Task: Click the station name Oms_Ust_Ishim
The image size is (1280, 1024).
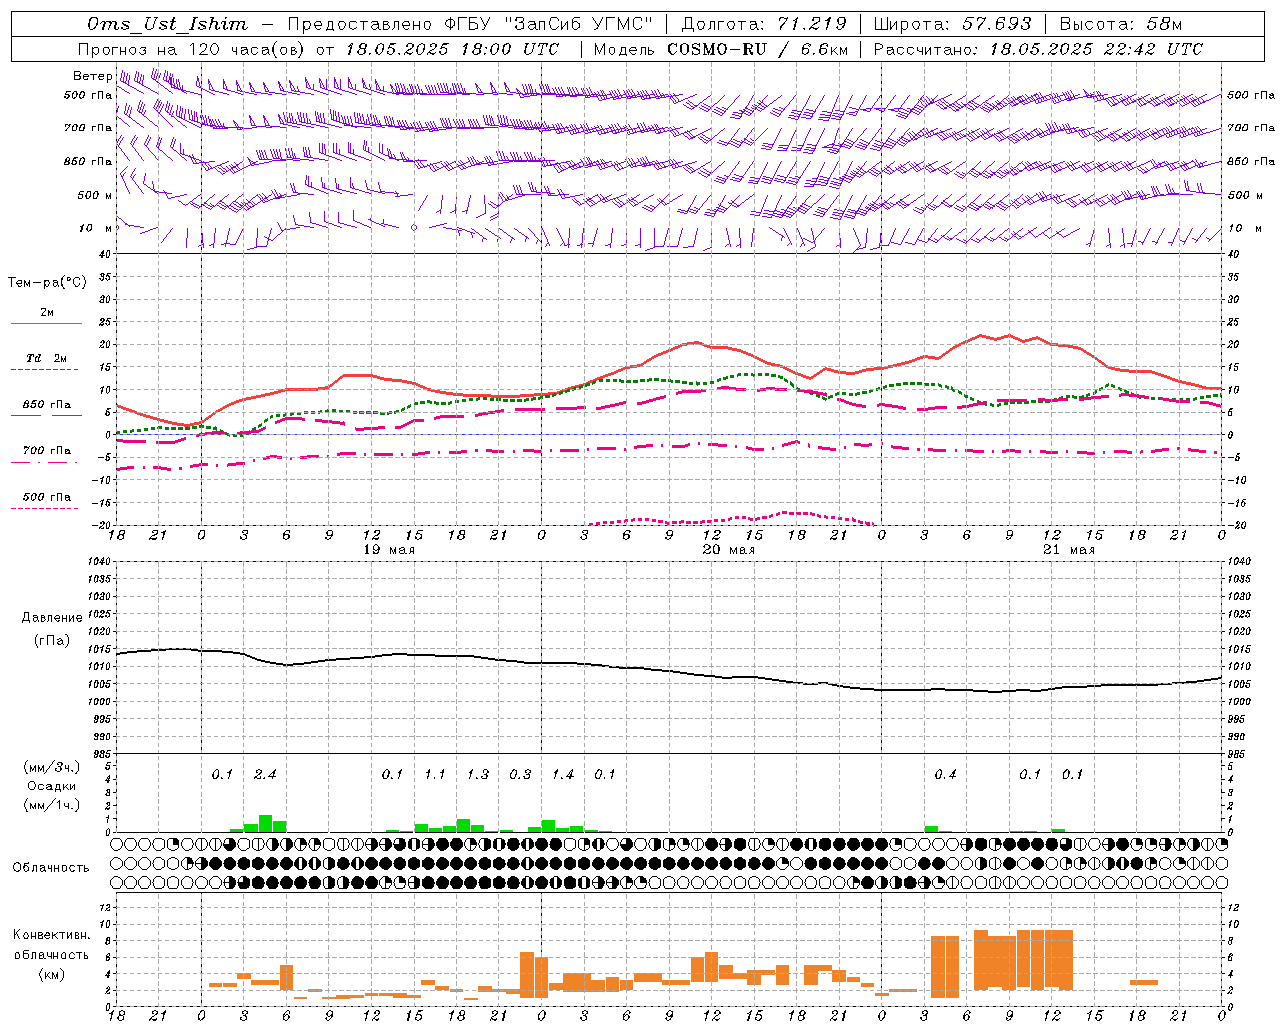Action: (167, 24)
